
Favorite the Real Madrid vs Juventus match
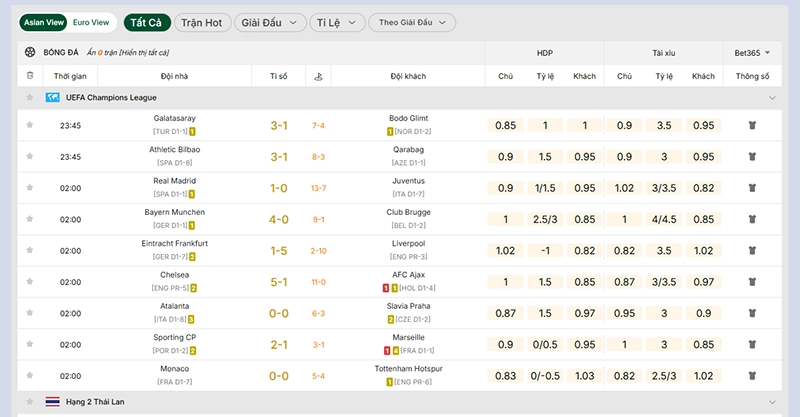click(30, 188)
